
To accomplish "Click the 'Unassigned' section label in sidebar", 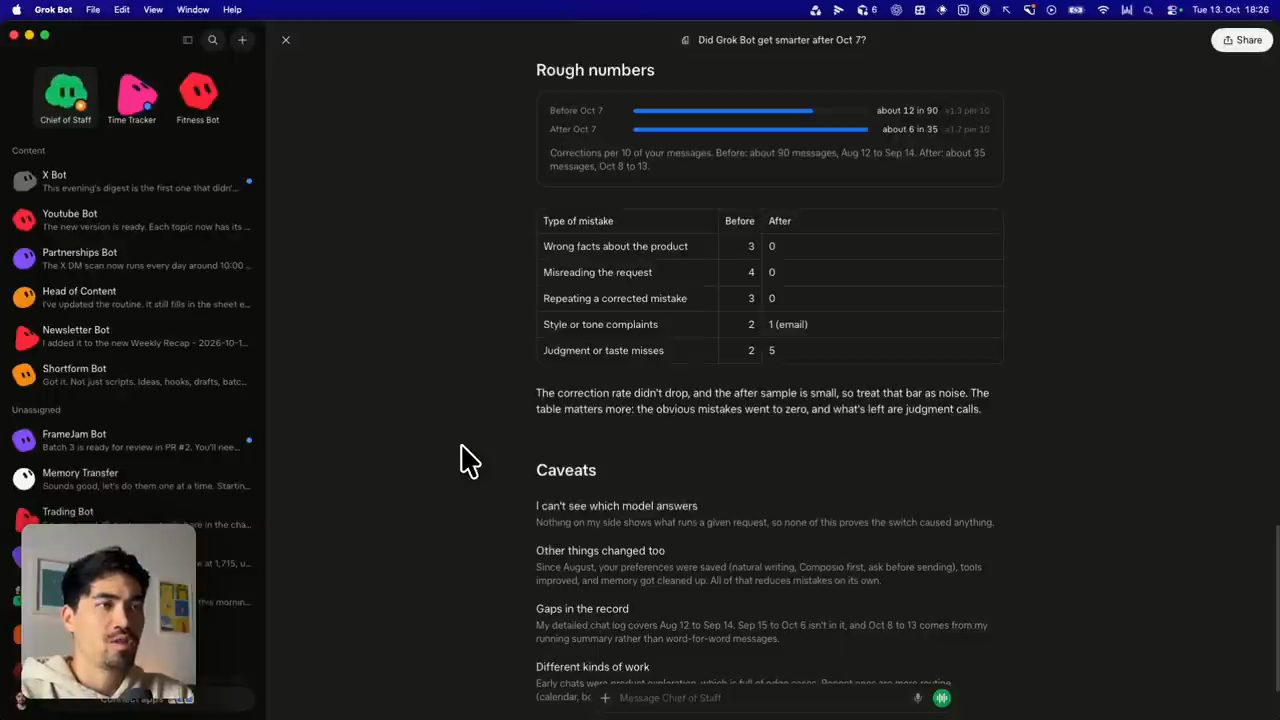I will click(x=36, y=409).
